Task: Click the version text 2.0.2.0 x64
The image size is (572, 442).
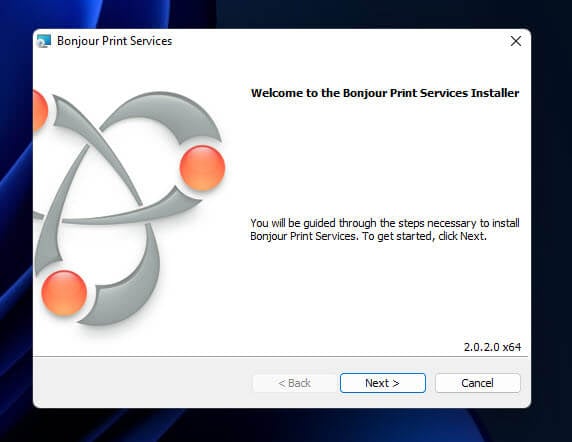Action: (492, 347)
